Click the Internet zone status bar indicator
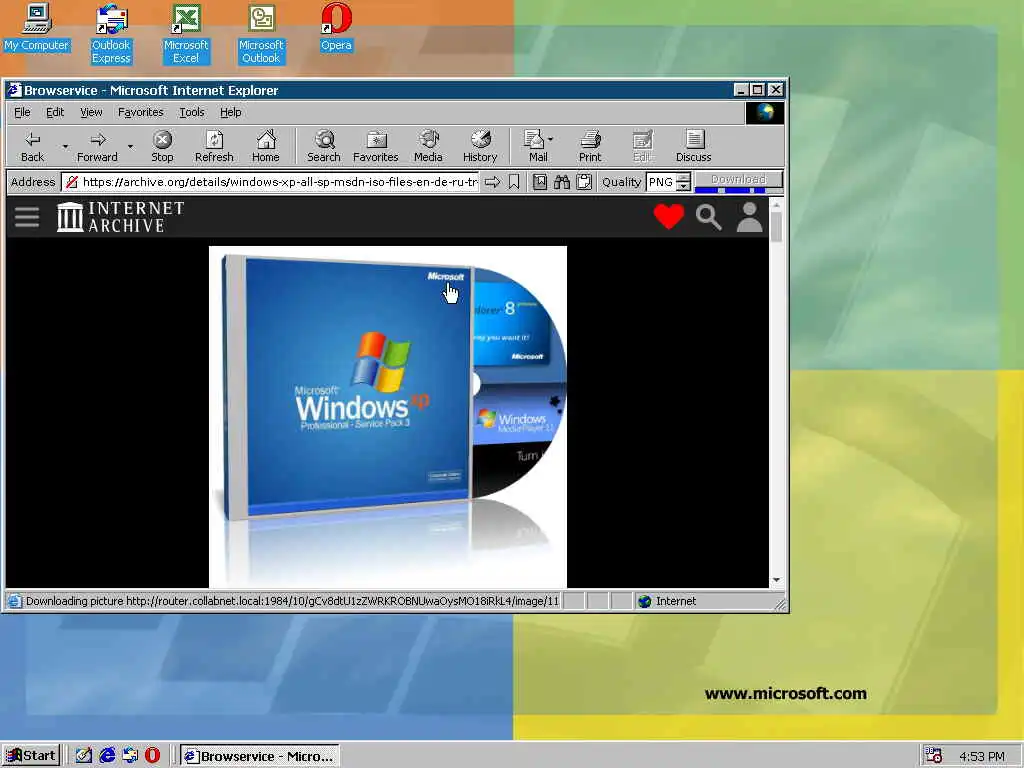 click(x=667, y=601)
